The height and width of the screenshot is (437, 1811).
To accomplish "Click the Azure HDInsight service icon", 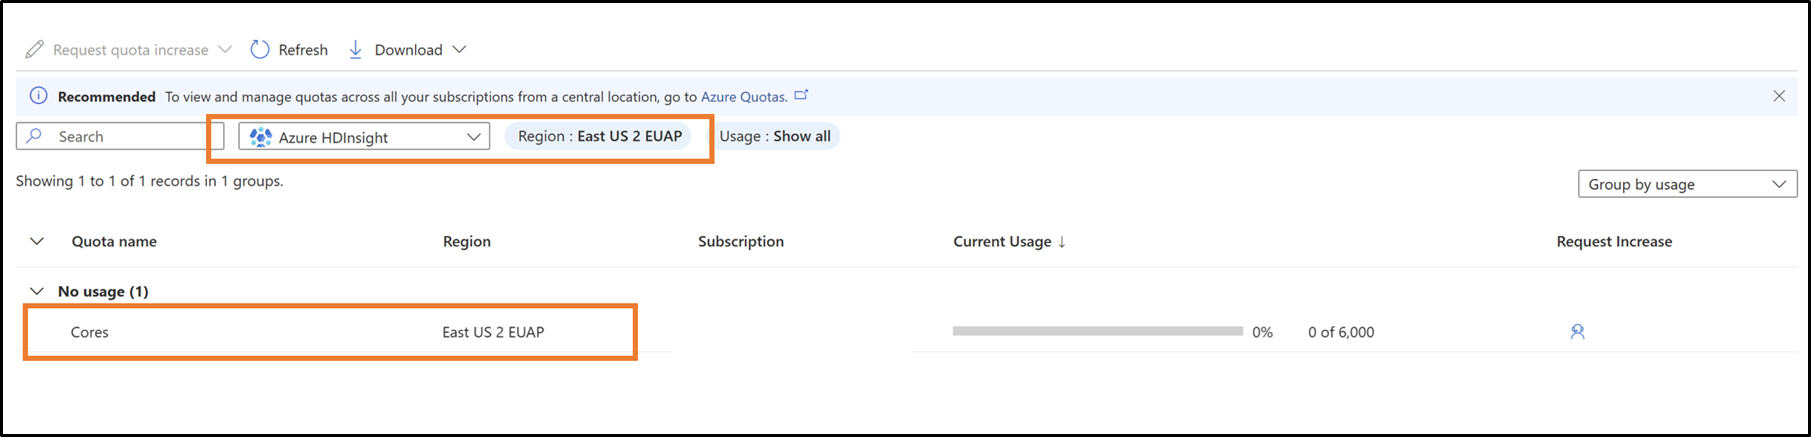I will click(260, 137).
